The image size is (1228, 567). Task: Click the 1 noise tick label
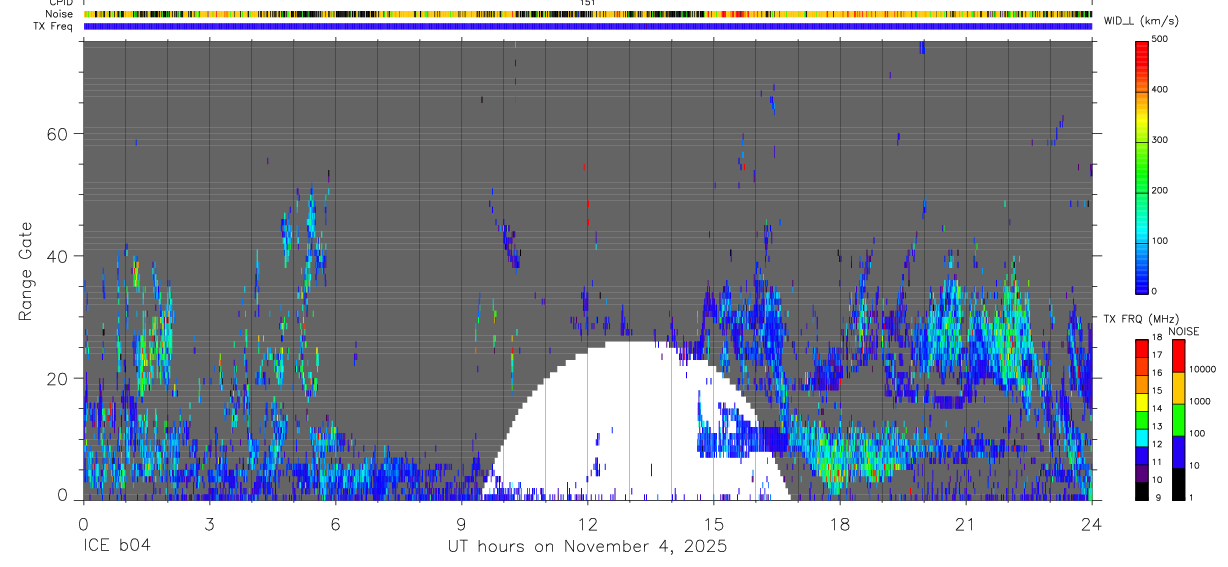pyautogui.click(x=1191, y=497)
